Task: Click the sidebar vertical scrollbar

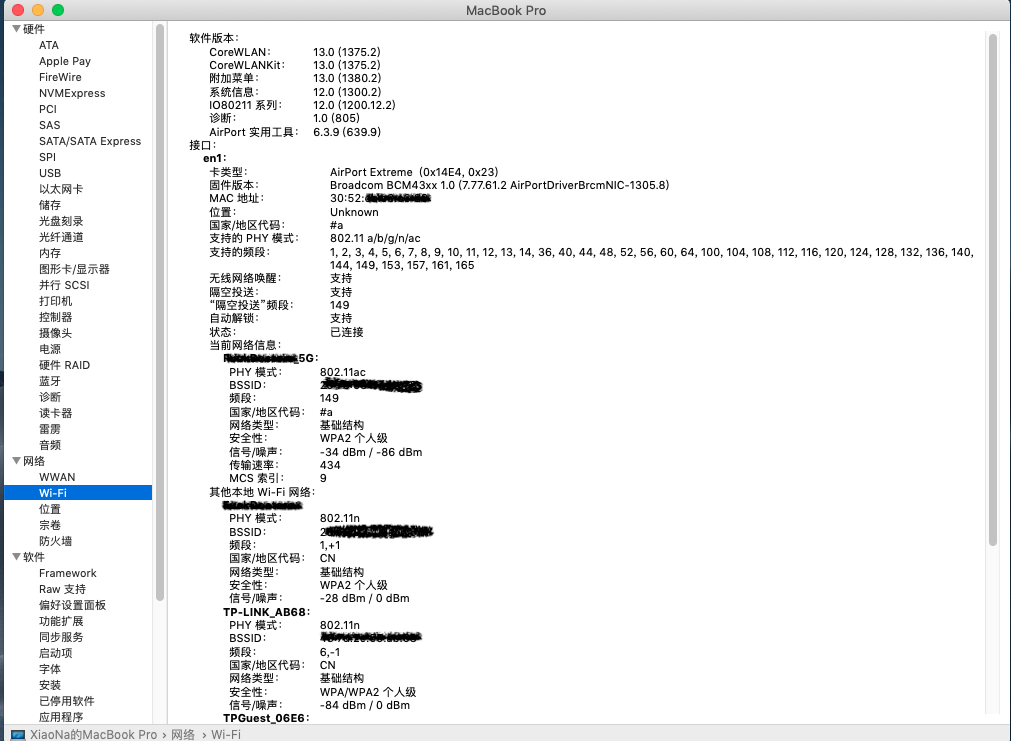Action: coord(160,313)
